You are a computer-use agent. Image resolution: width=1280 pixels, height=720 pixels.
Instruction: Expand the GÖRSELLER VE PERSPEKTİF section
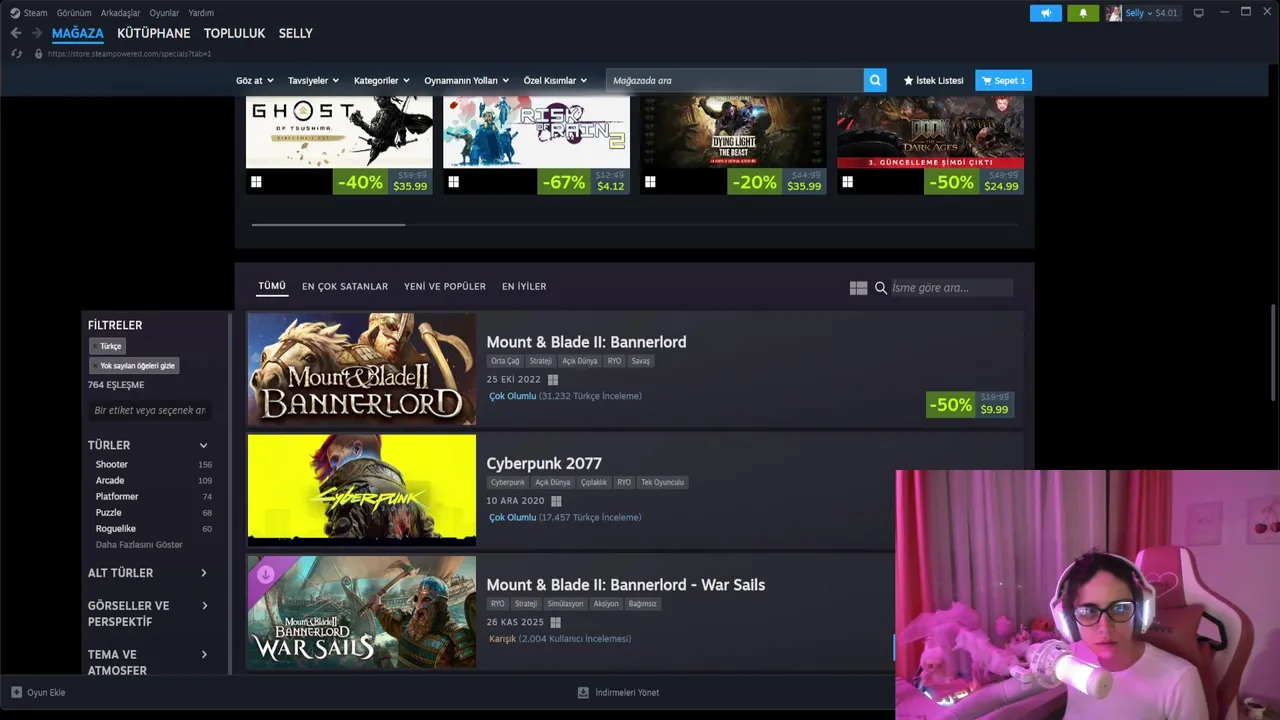tap(203, 606)
